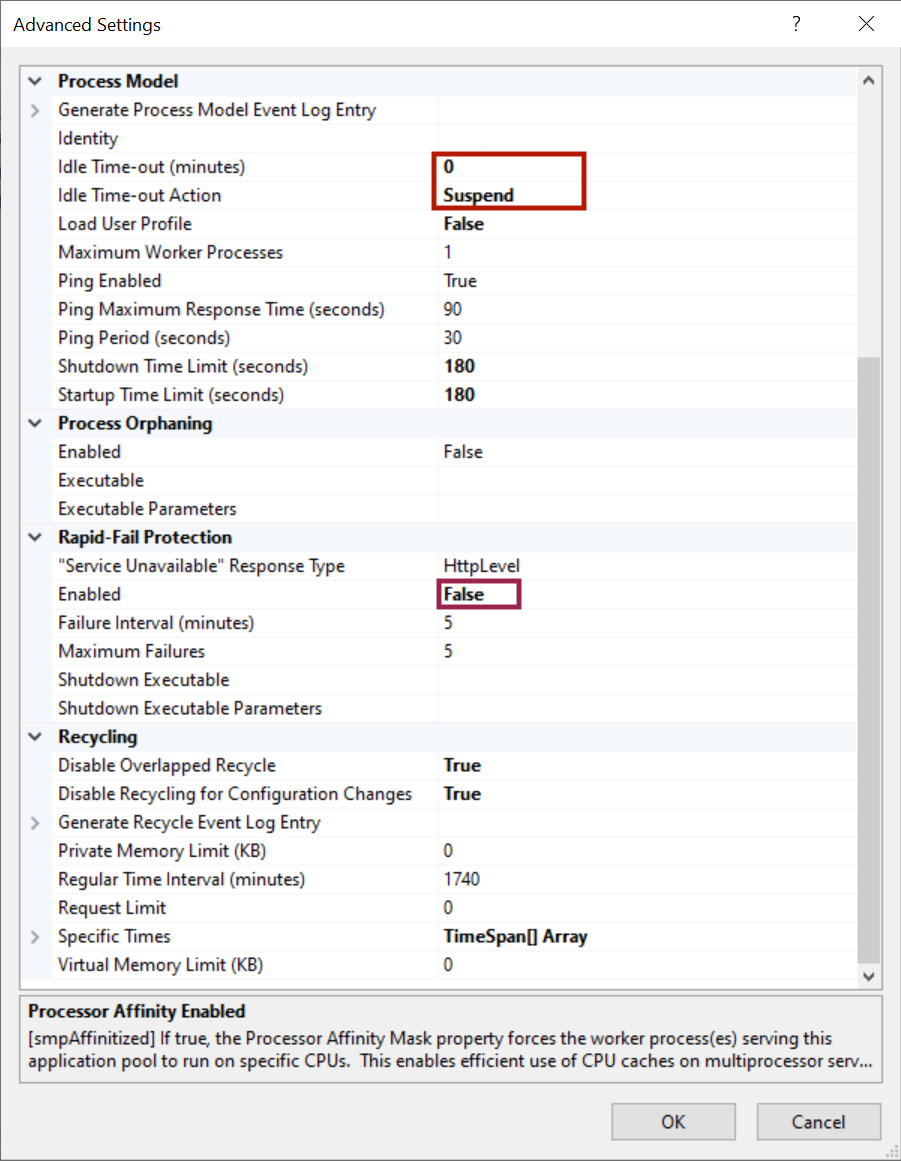Collapse the Process Orphaning section
This screenshot has width=901, height=1161.
[x=35, y=423]
